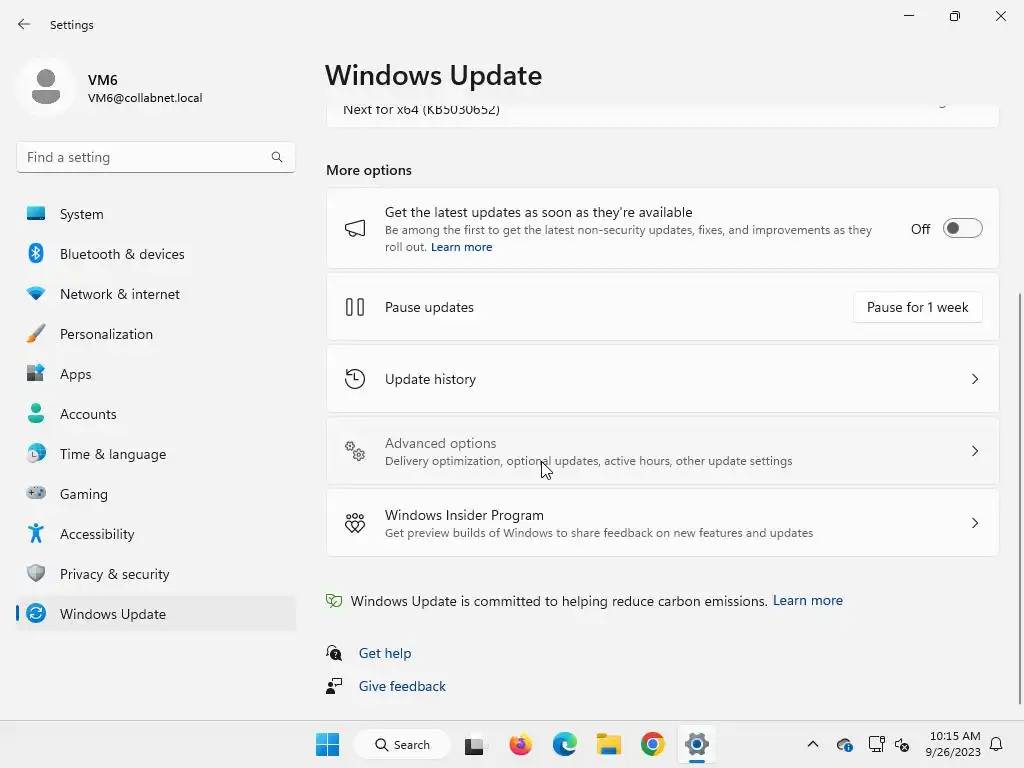Click the Windows Update sync icon in sidebar
This screenshot has height=768, width=1024.
(36, 613)
